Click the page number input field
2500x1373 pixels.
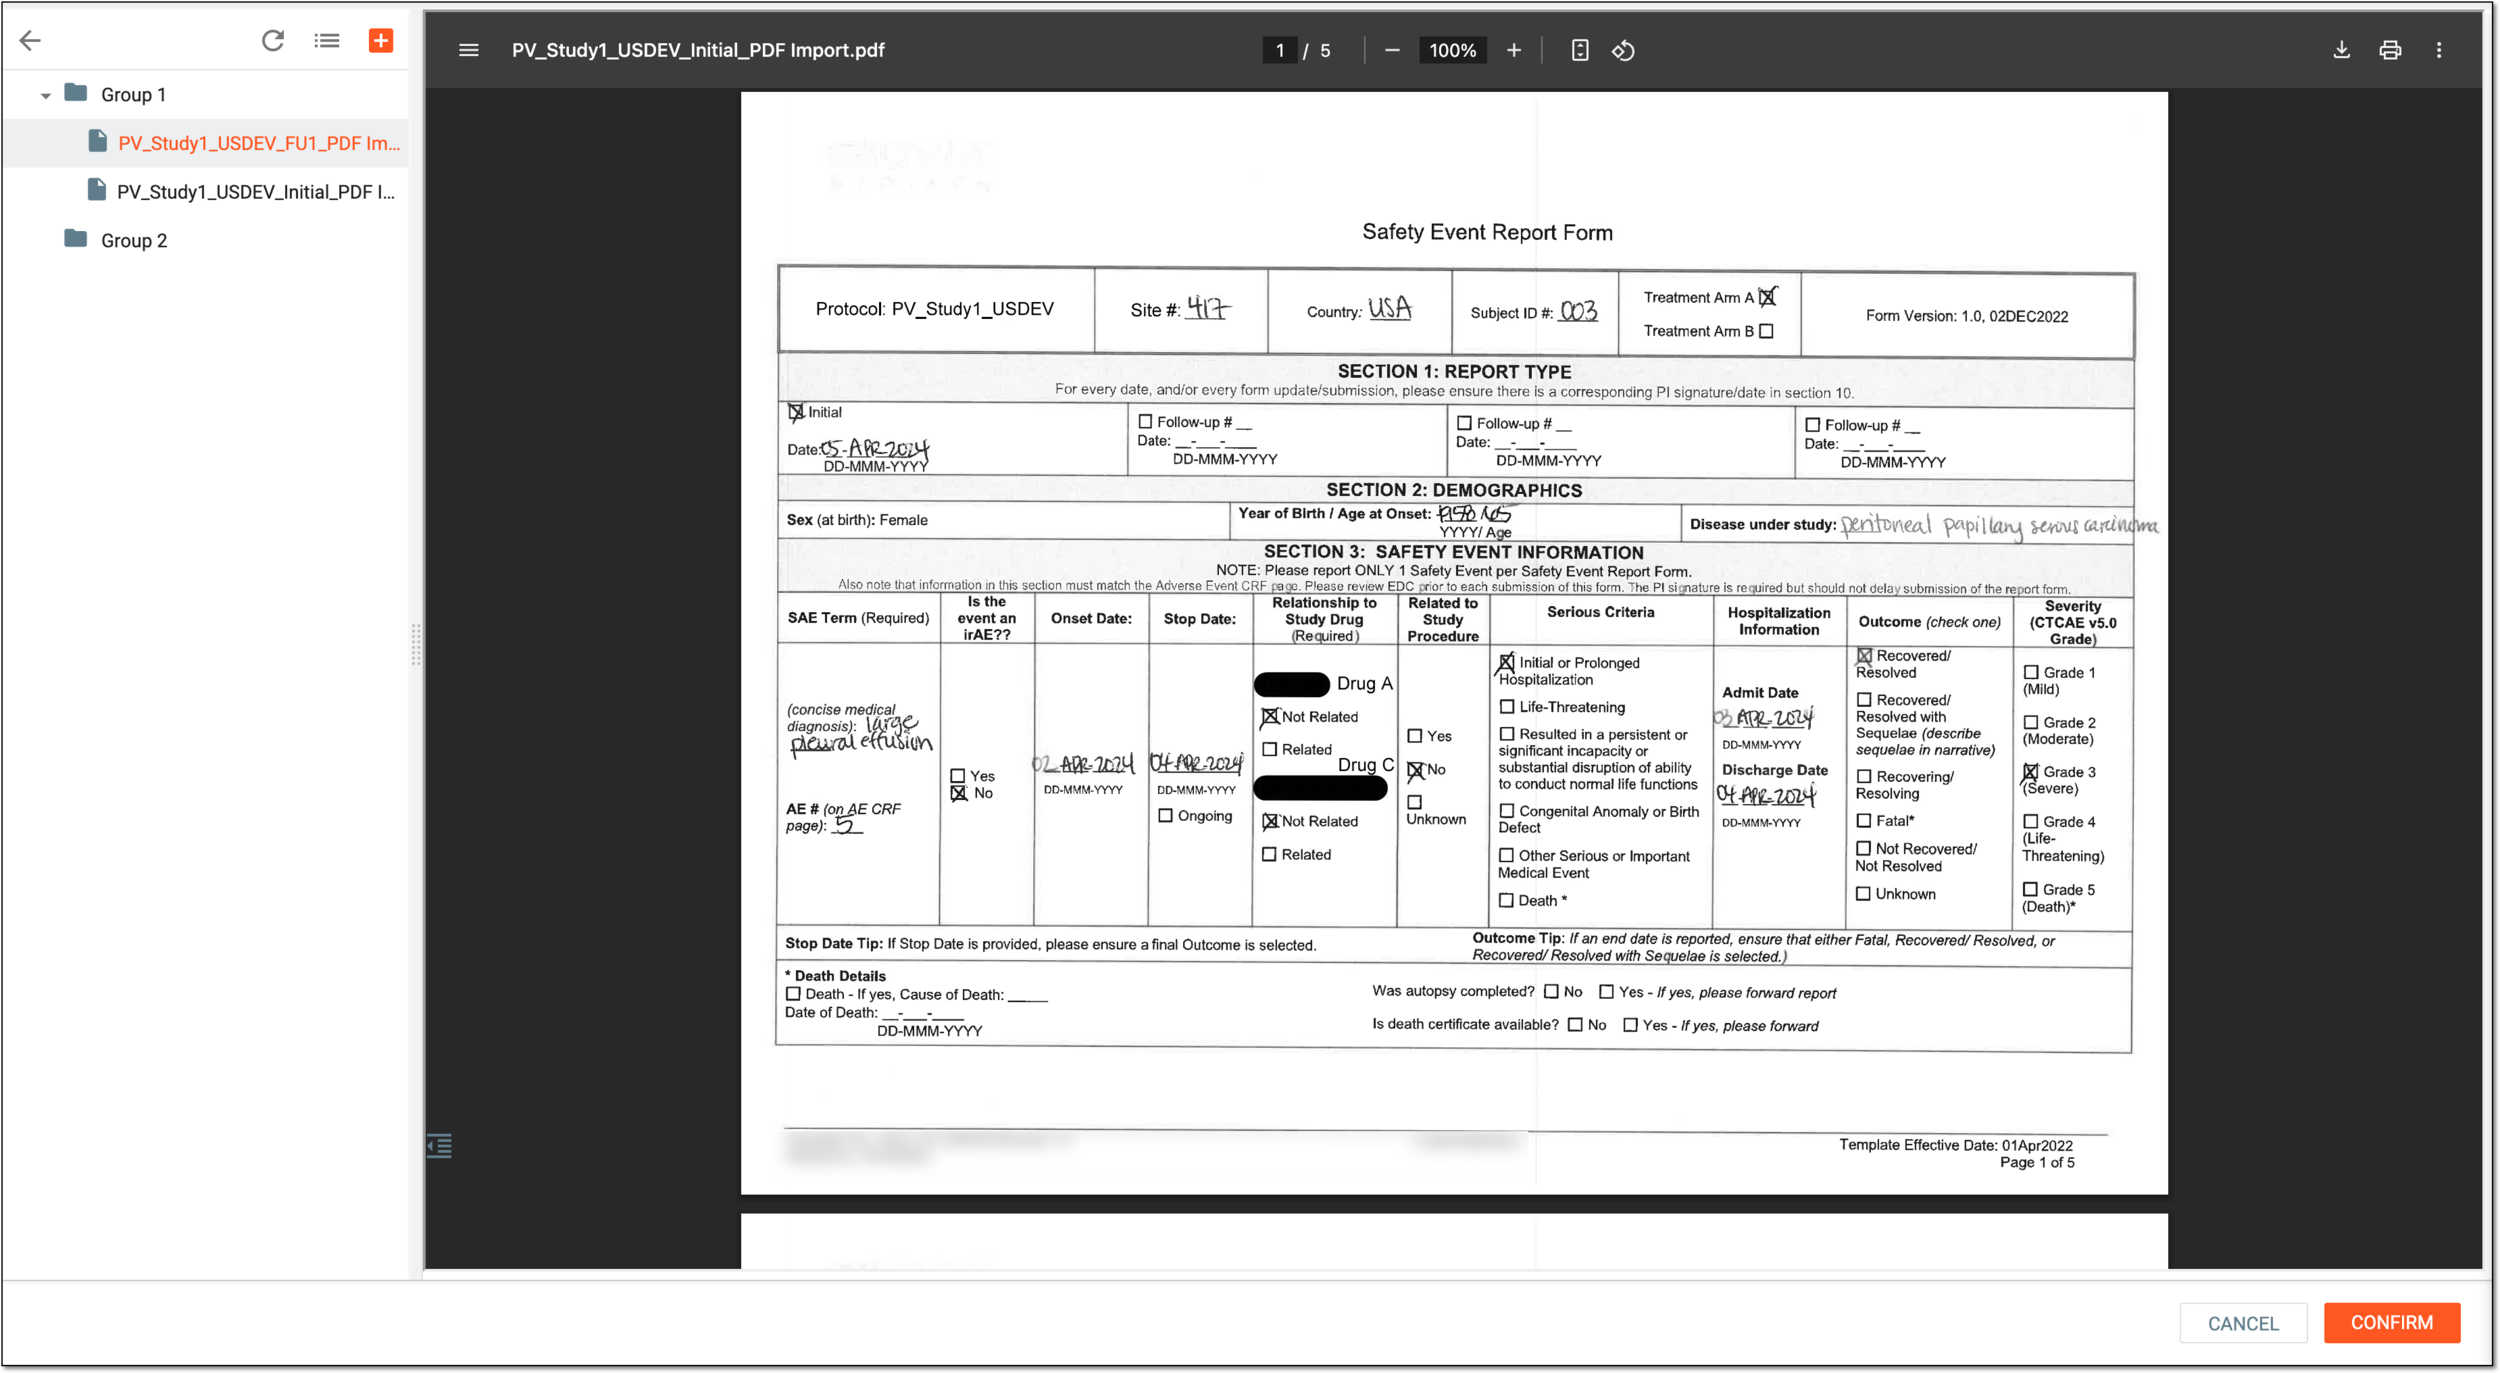[x=1280, y=50]
